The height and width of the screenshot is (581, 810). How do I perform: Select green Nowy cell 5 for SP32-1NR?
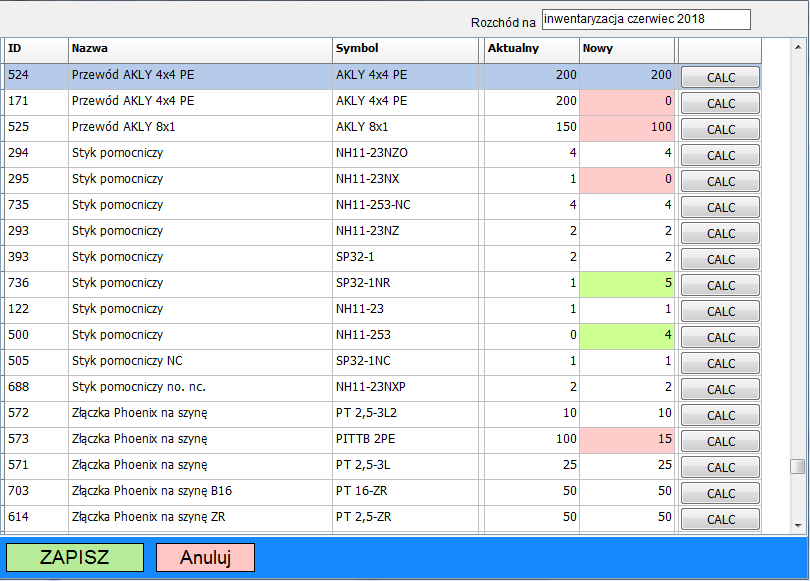(627, 285)
